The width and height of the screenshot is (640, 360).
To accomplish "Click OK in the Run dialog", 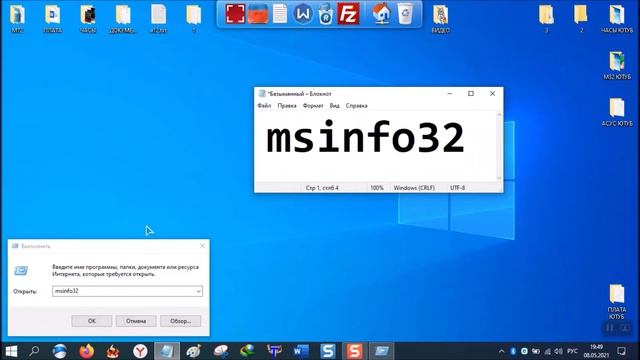I will coord(92,321).
